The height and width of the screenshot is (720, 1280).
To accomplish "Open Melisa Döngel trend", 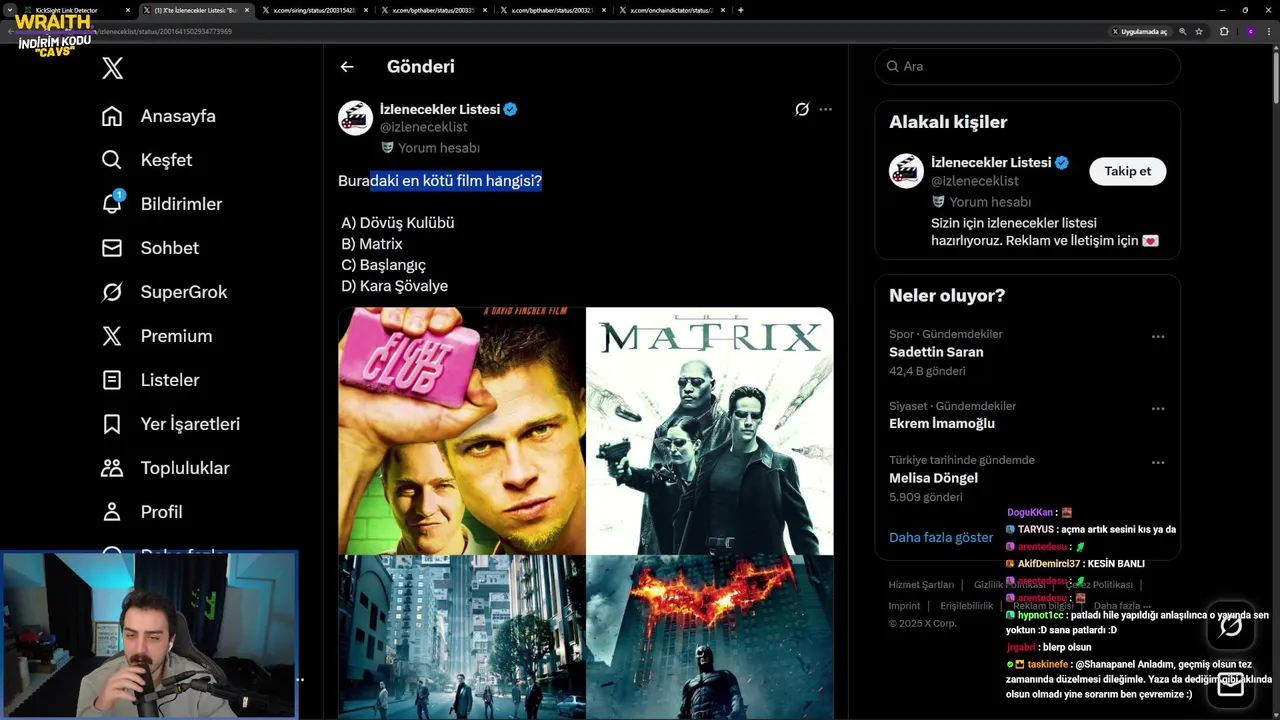I will click(933, 478).
